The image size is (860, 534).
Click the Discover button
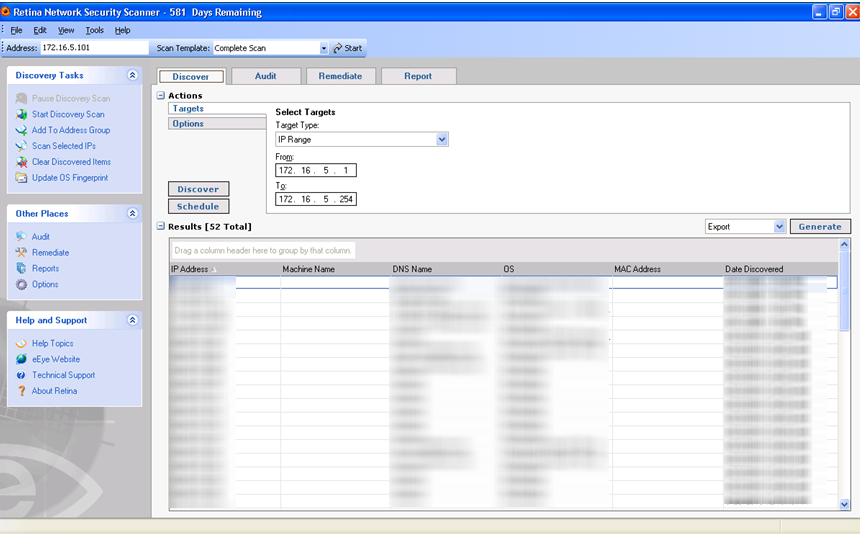point(199,189)
